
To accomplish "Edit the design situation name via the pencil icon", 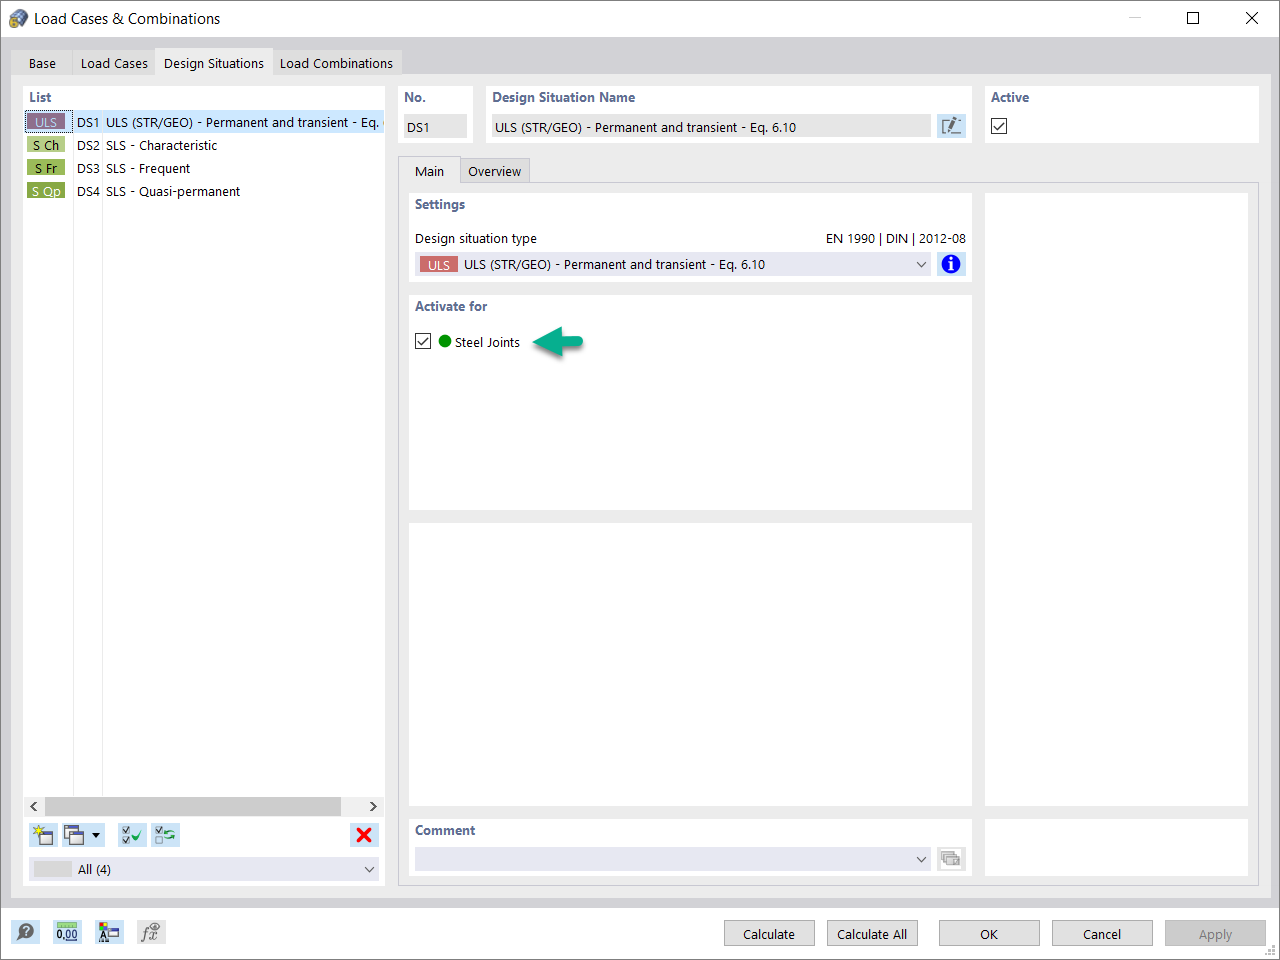I will coord(951,126).
